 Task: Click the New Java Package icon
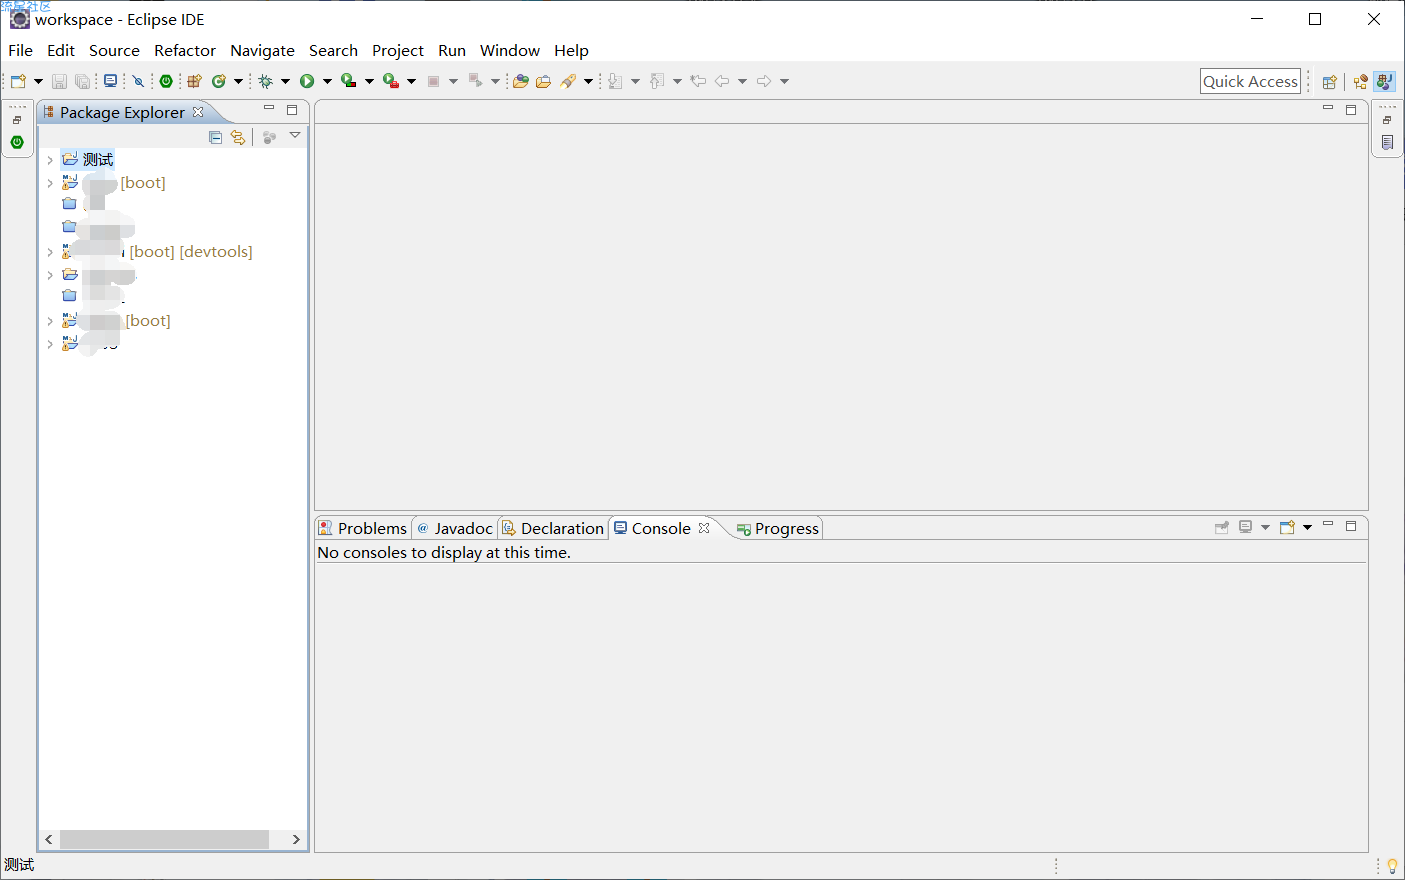pyautogui.click(x=194, y=81)
